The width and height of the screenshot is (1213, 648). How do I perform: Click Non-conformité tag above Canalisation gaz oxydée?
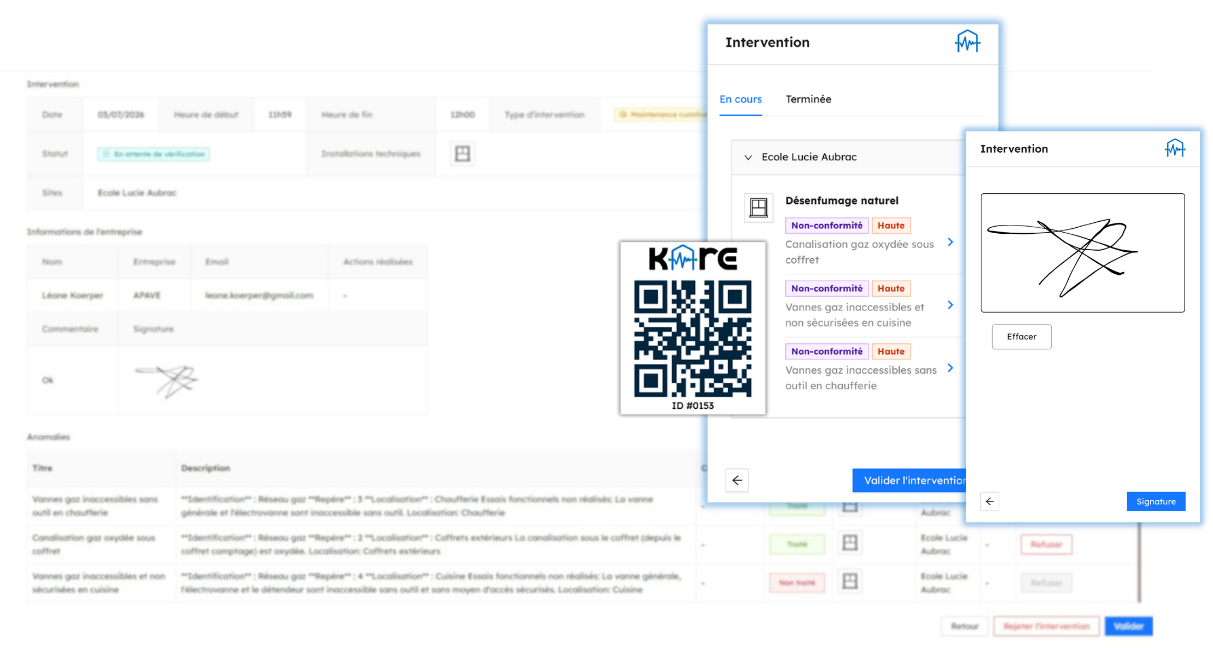[x=827, y=226]
